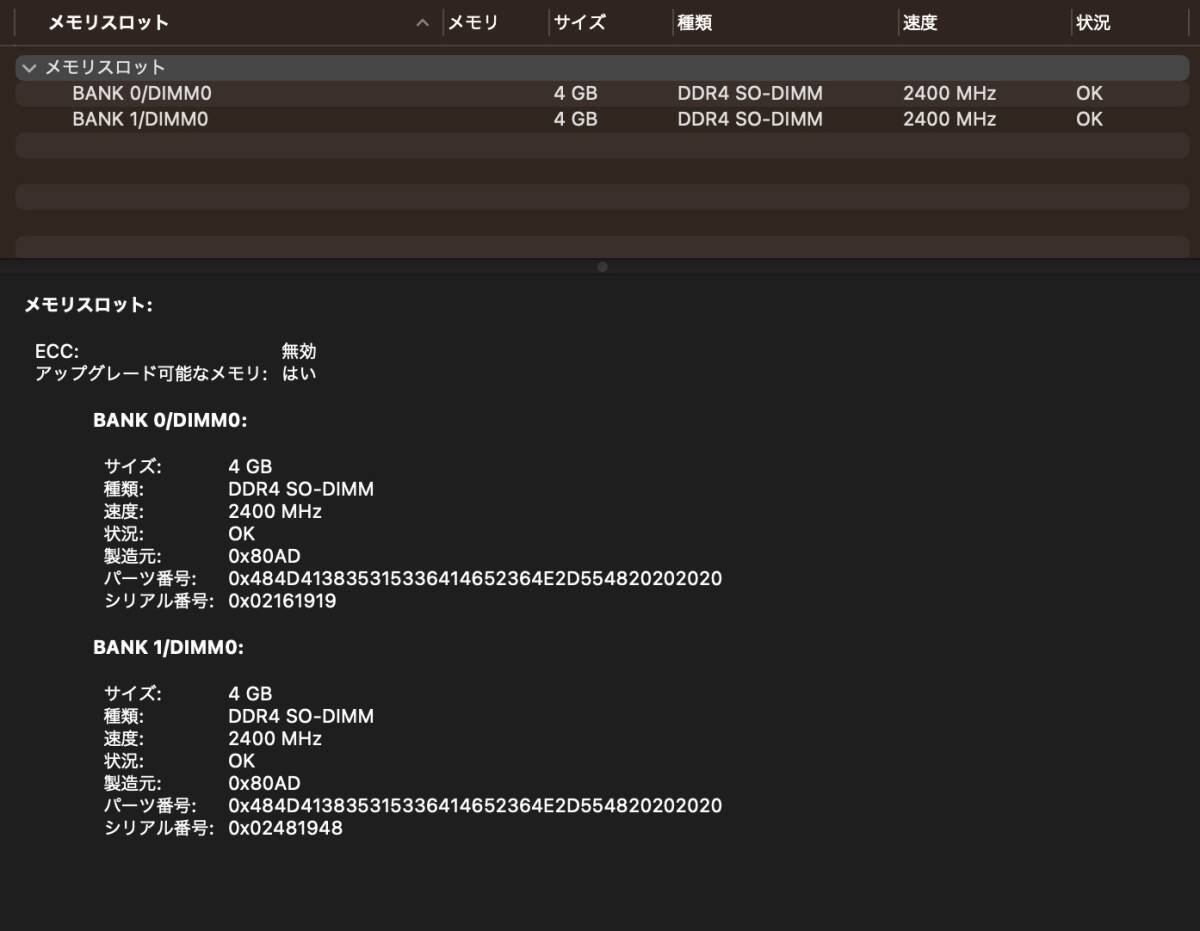Click 4 GB size in BANK 0/DIMM0 row
The width and height of the screenshot is (1200, 931).
(576, 93)
